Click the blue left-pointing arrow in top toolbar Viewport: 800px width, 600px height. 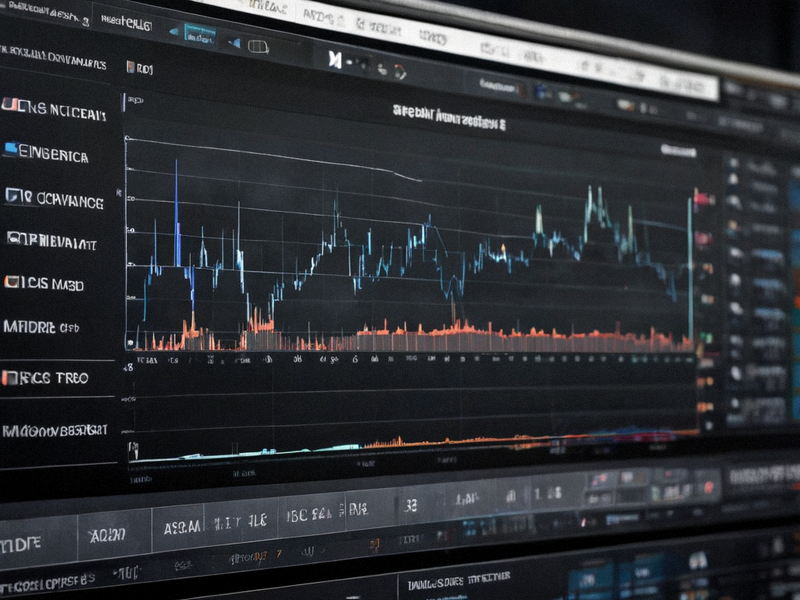click(x=174, y=32)
